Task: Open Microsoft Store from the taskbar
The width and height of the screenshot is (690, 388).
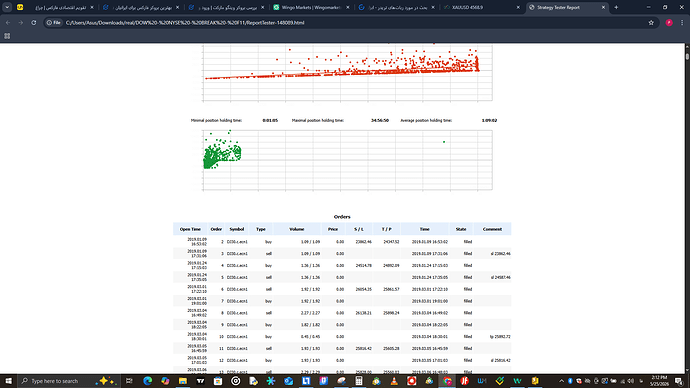Action: tap(218, 381)
